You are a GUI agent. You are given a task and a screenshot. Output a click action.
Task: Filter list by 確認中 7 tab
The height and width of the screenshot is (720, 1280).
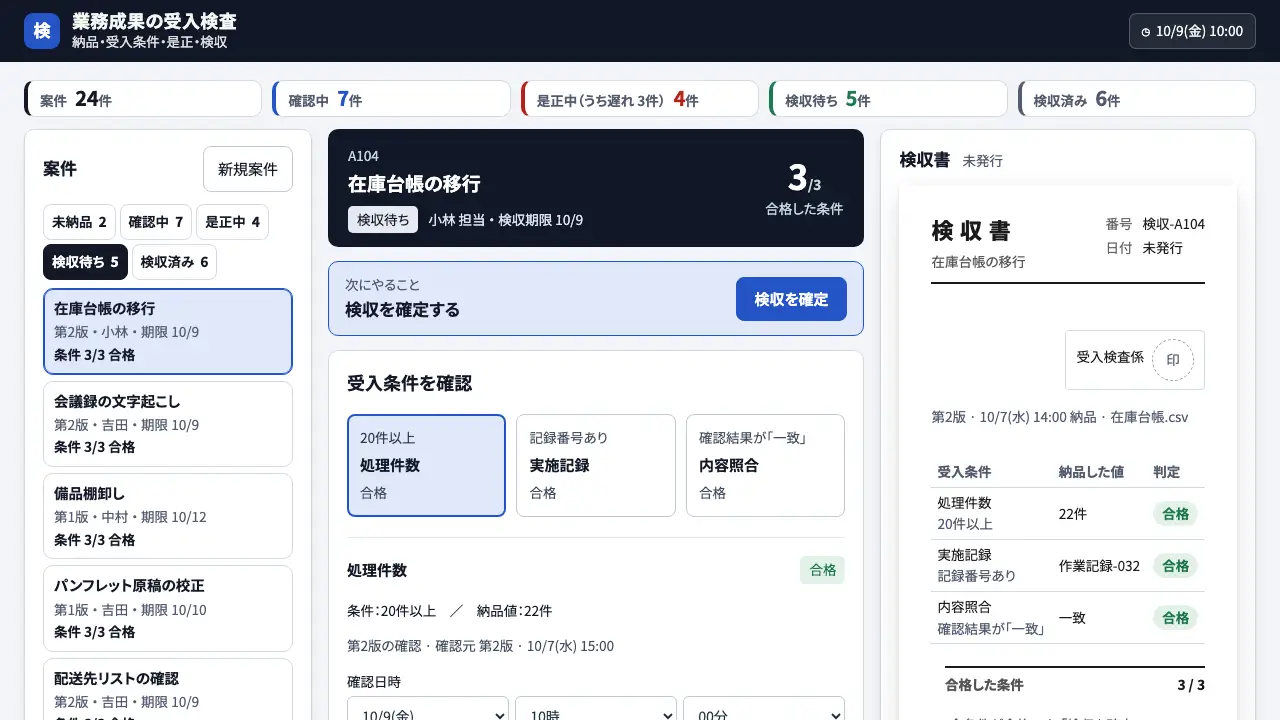coord(156,222)
